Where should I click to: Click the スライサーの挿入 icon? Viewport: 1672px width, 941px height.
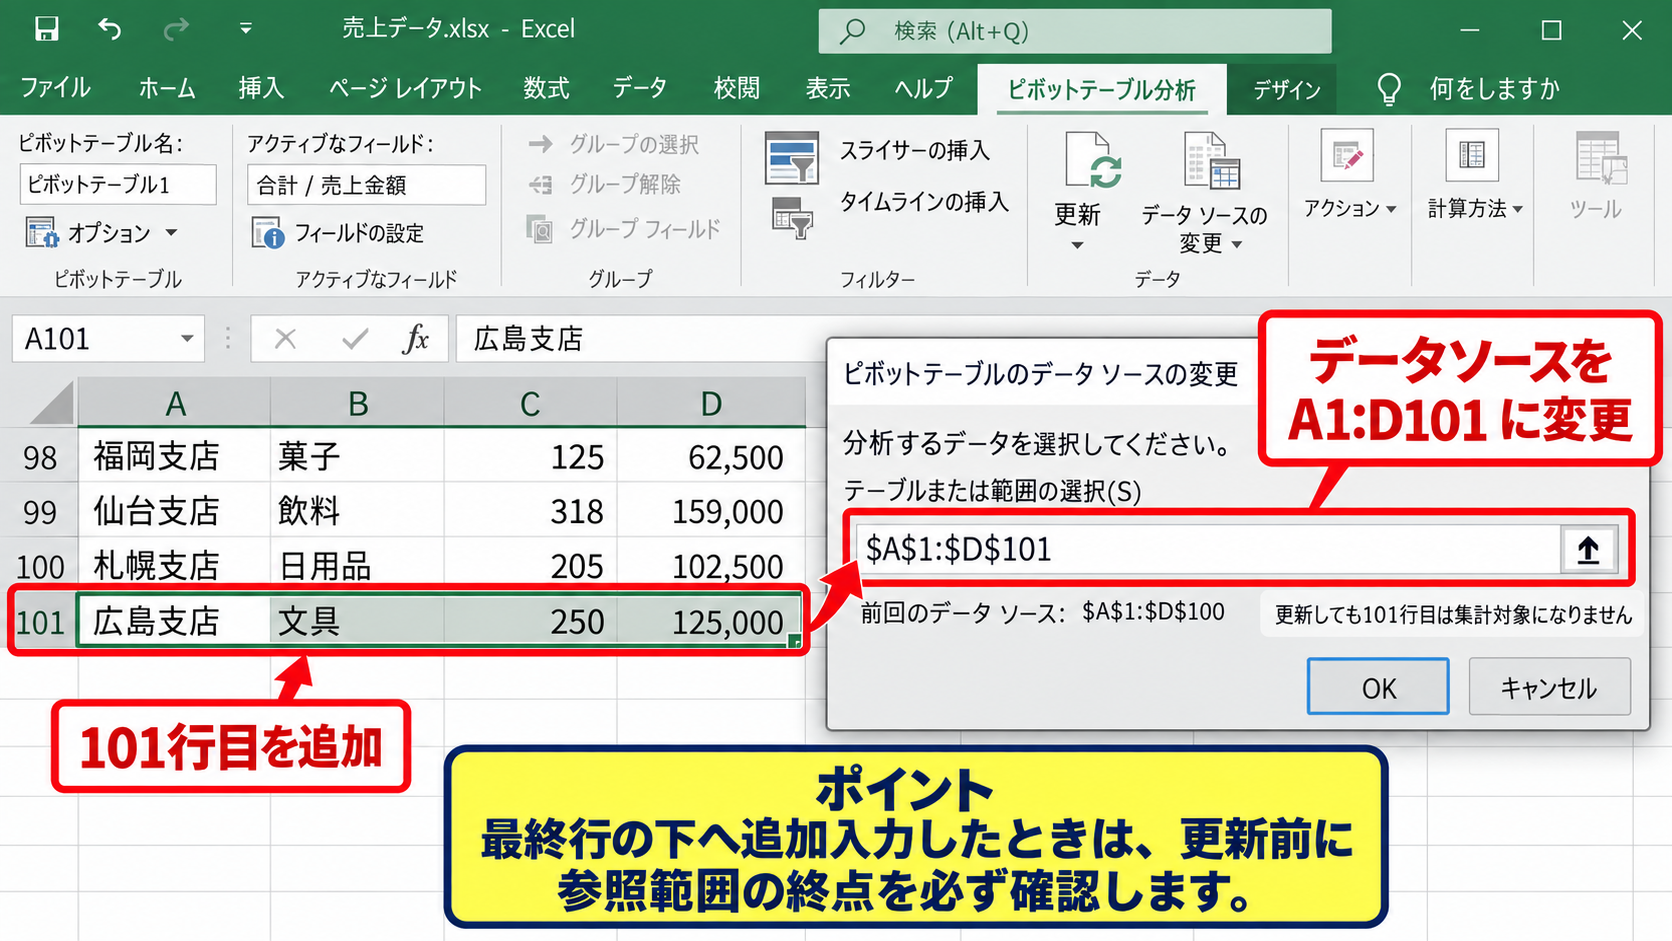[792, 157]
